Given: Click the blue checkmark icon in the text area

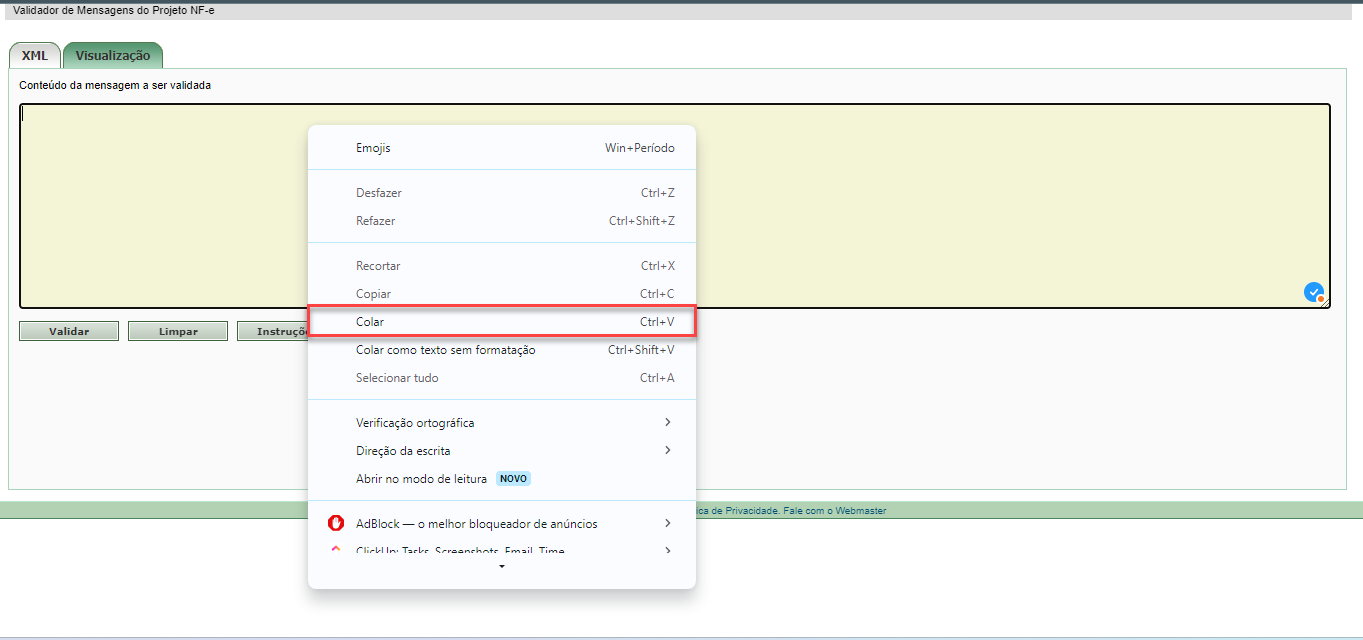Looking at the screenshot, I should [x=1314, y=292].
